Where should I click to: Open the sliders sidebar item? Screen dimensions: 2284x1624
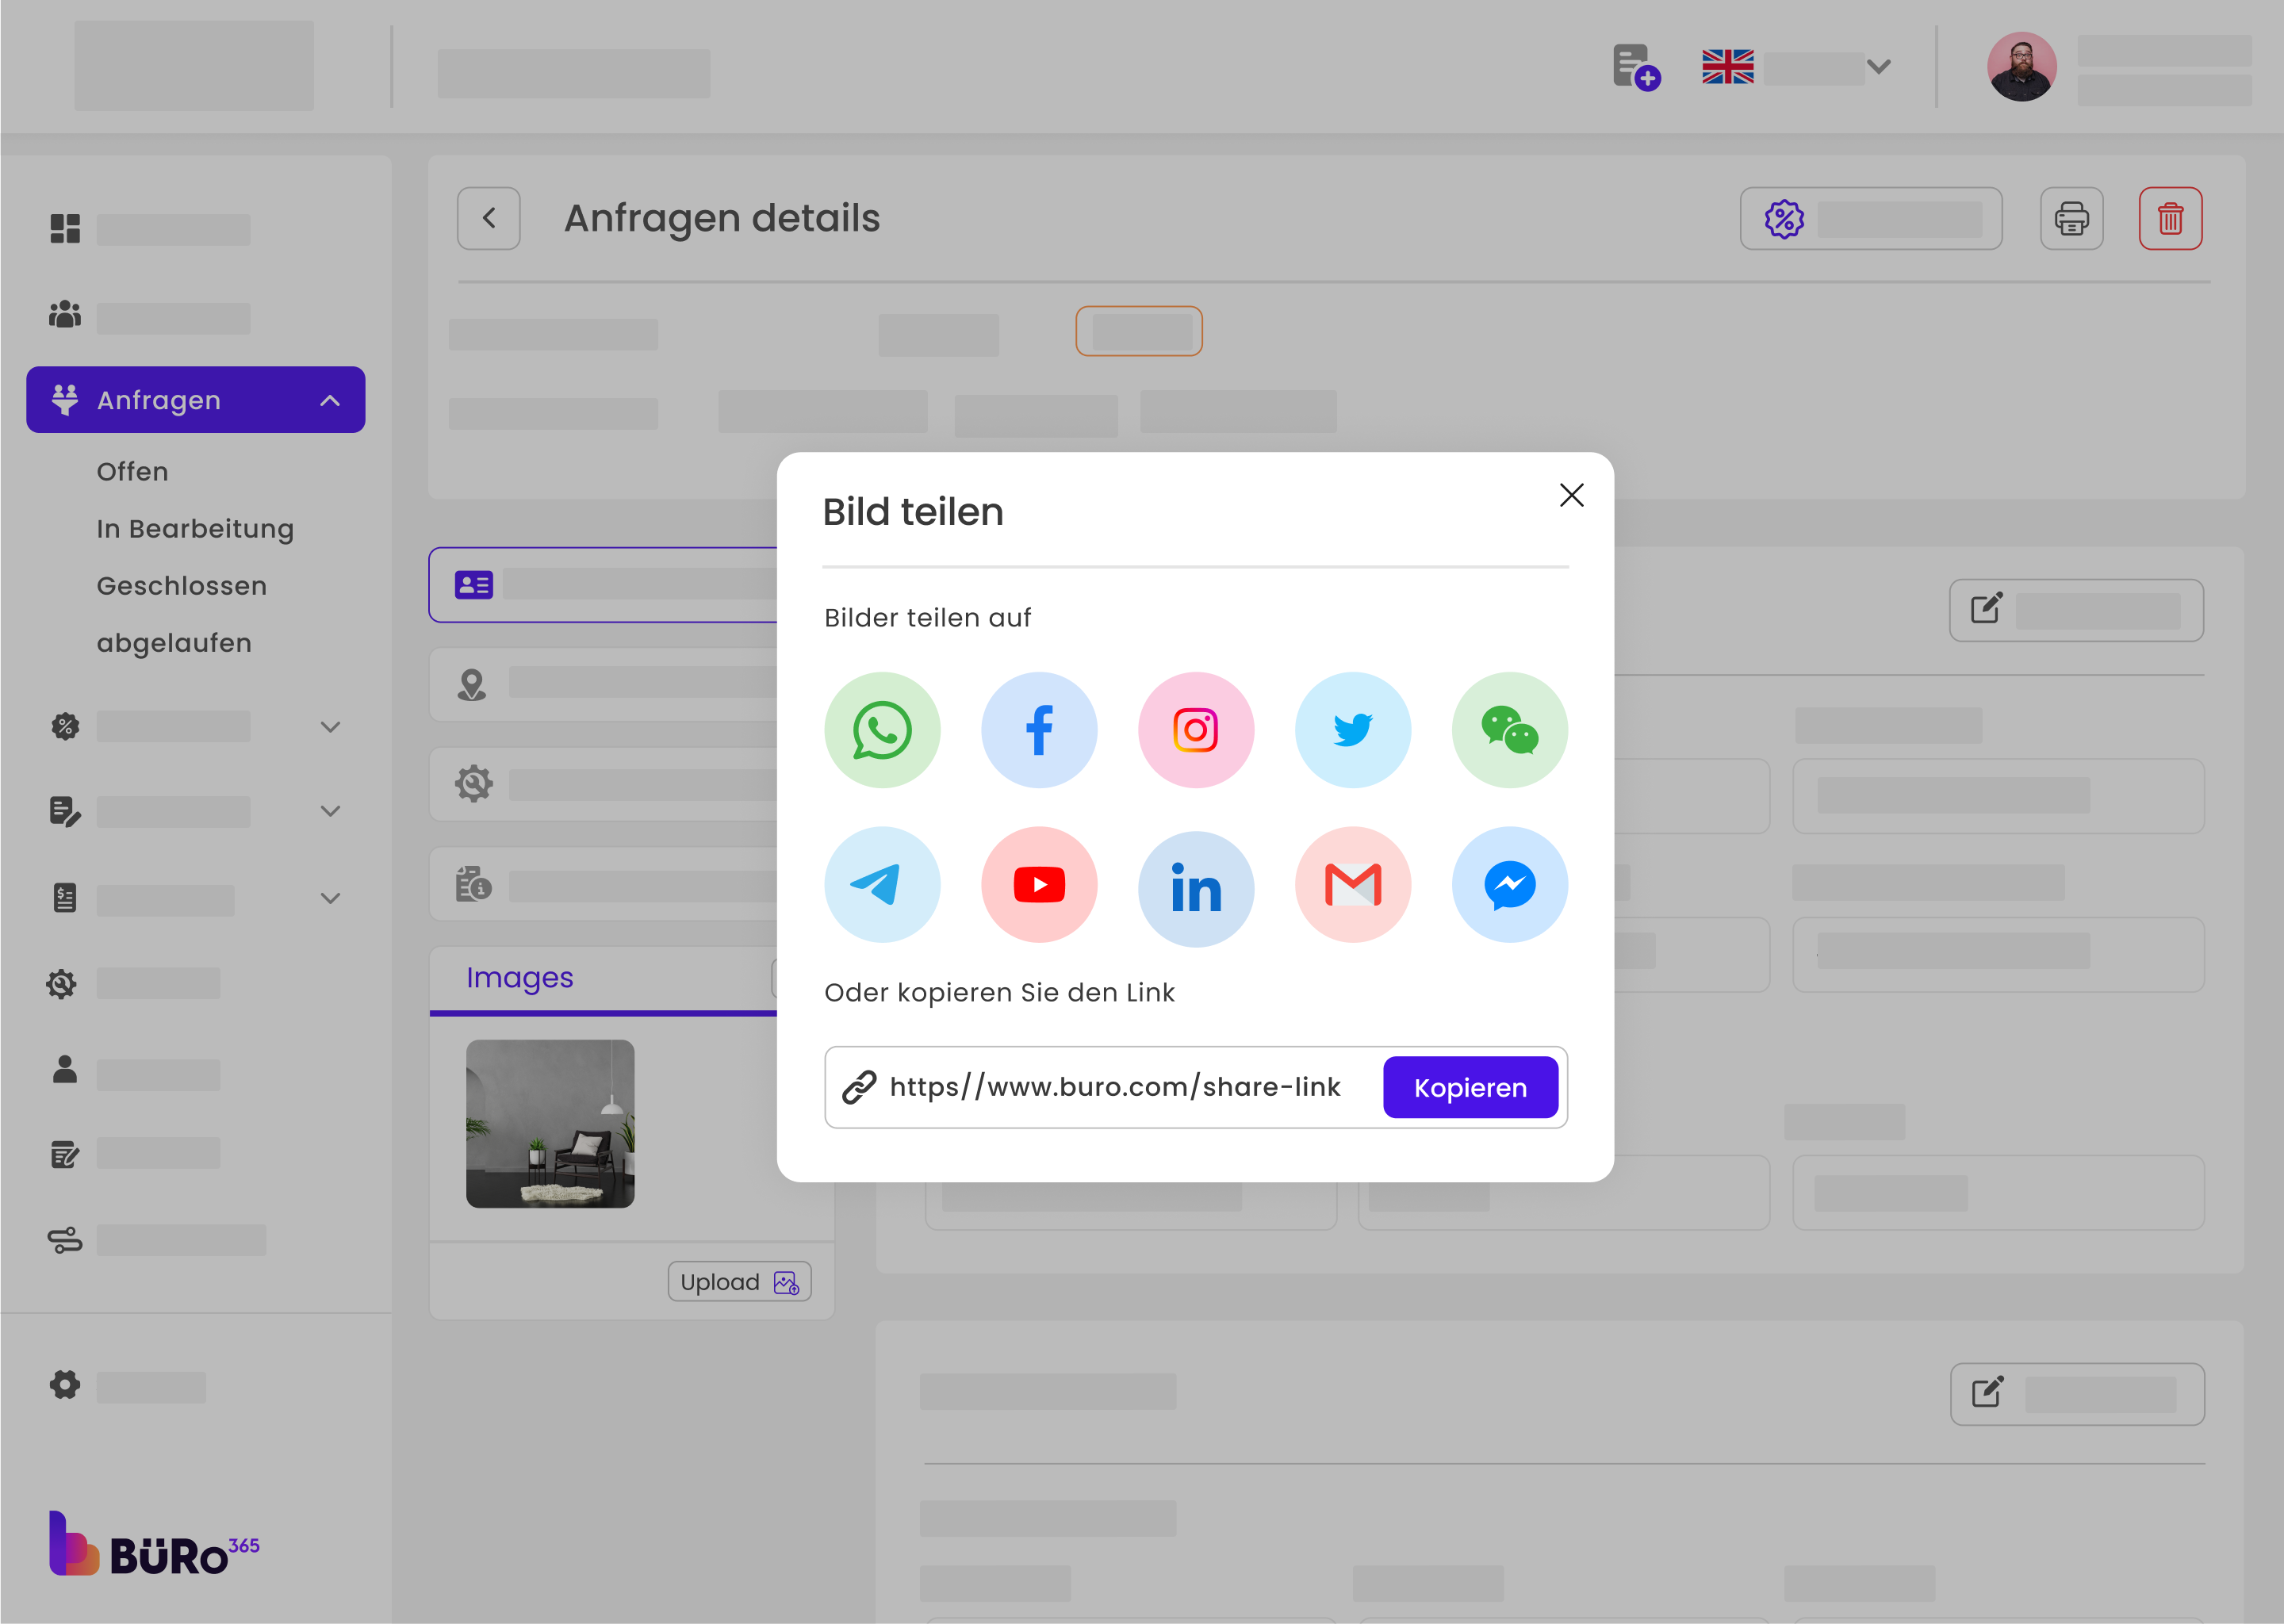point(65,1241)
